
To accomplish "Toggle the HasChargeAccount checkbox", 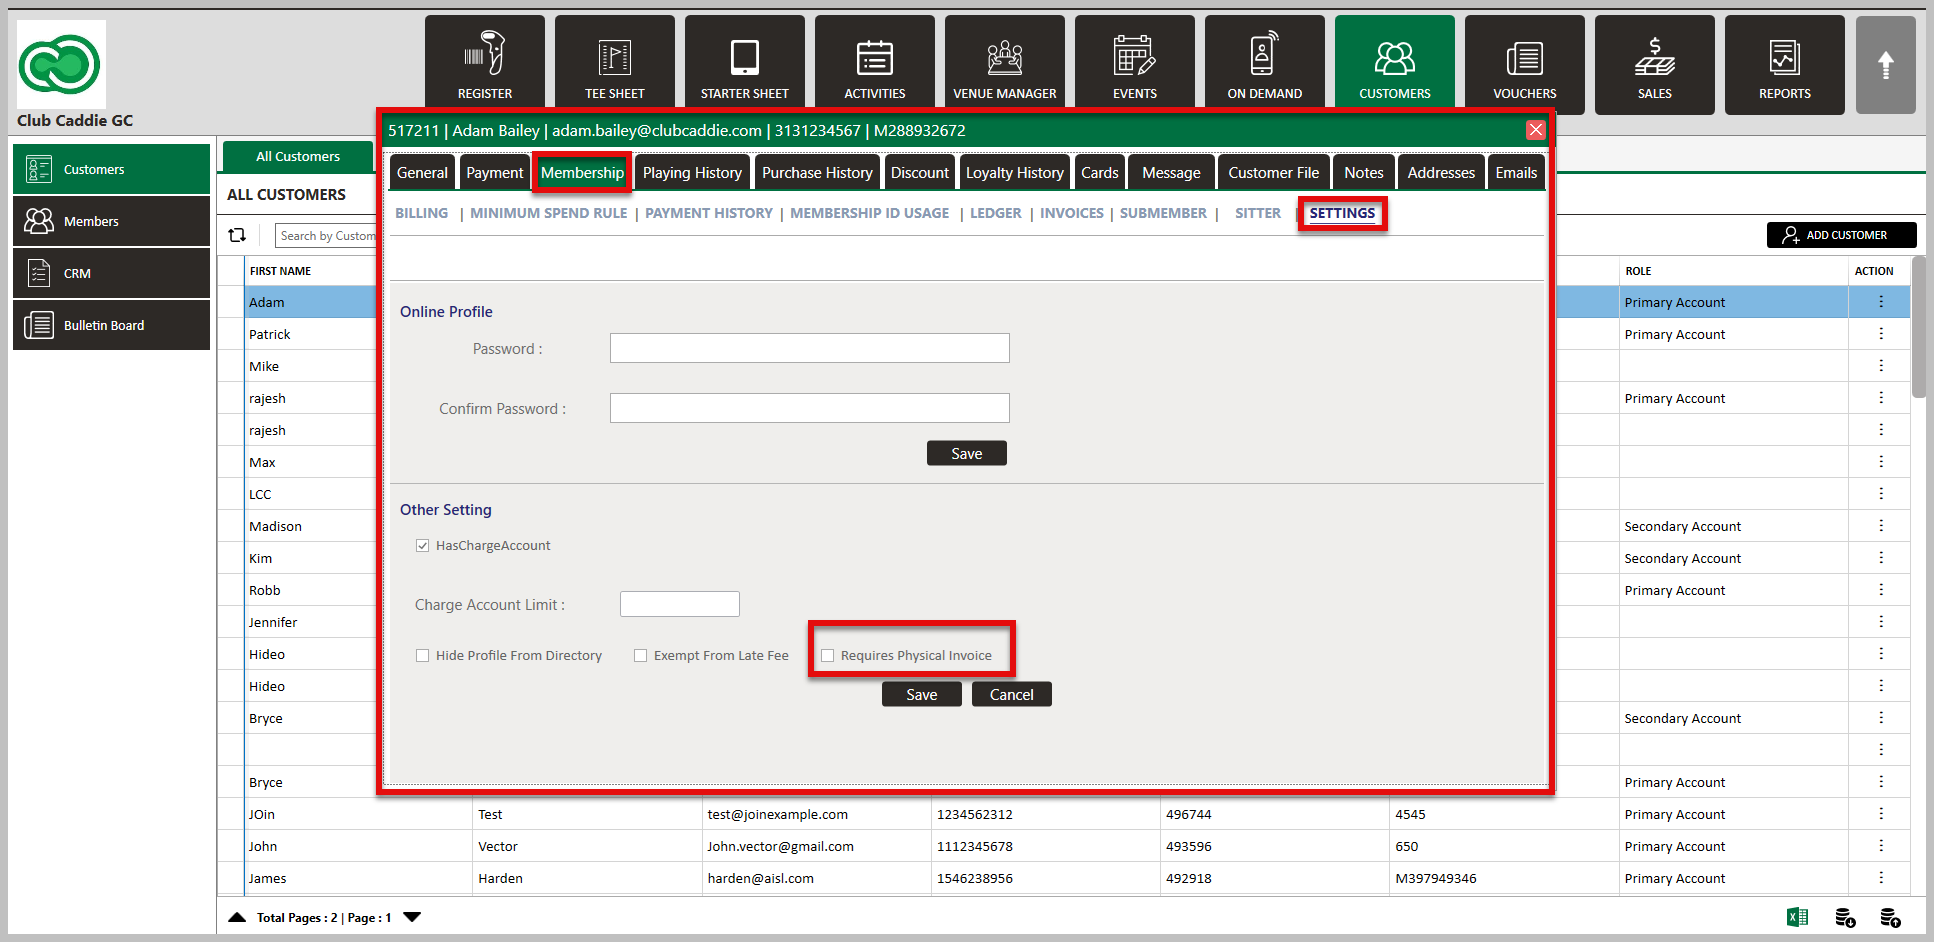I will pyautogui.click(x=423, y=546).
